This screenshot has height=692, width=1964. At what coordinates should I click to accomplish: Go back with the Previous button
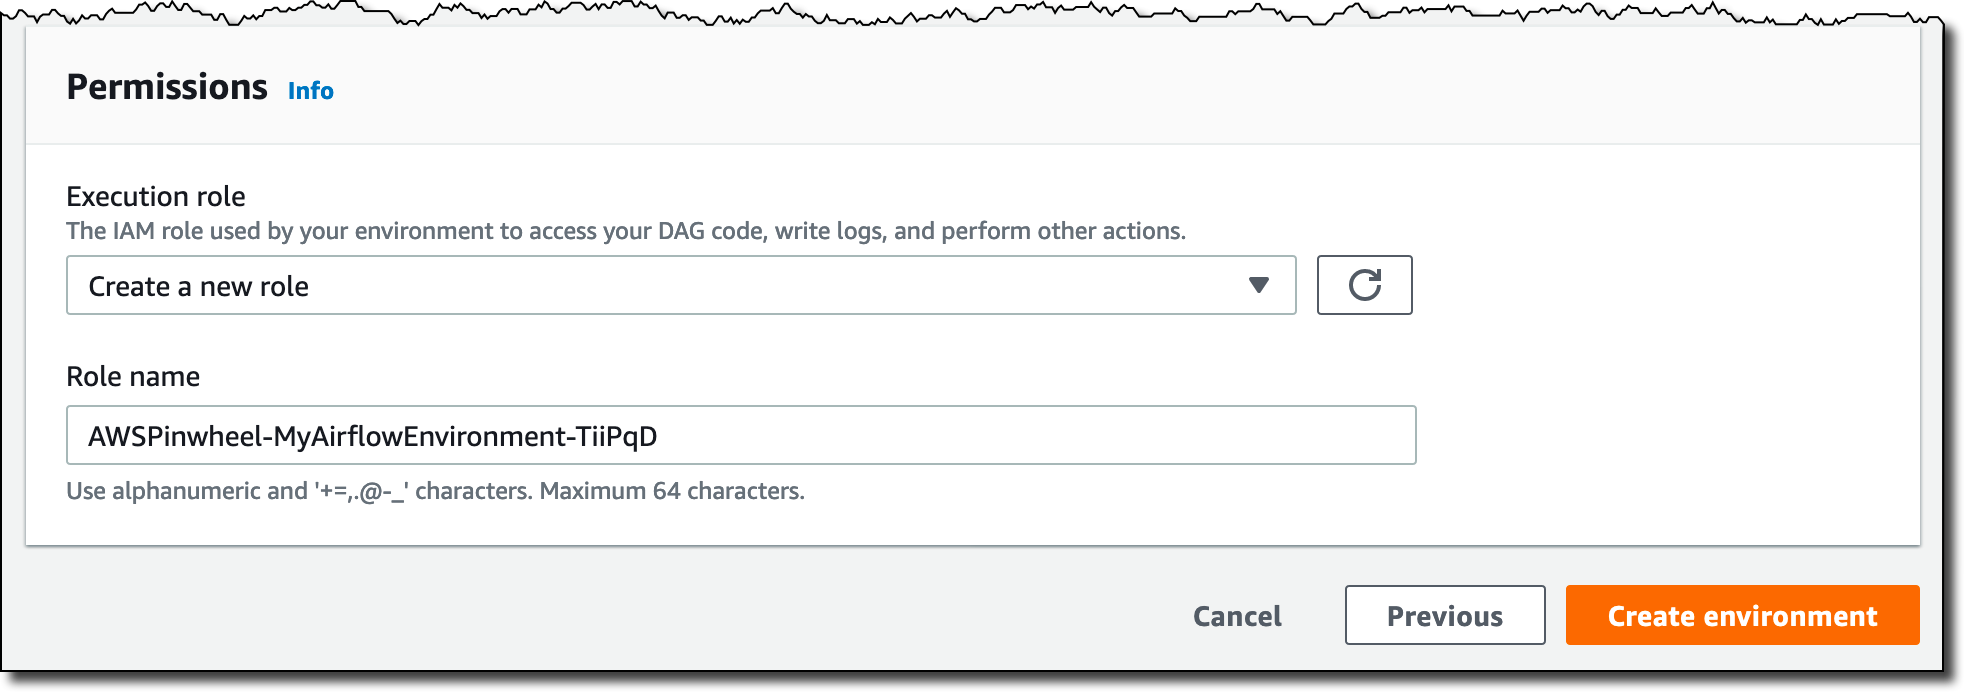tap(1444, 615)
